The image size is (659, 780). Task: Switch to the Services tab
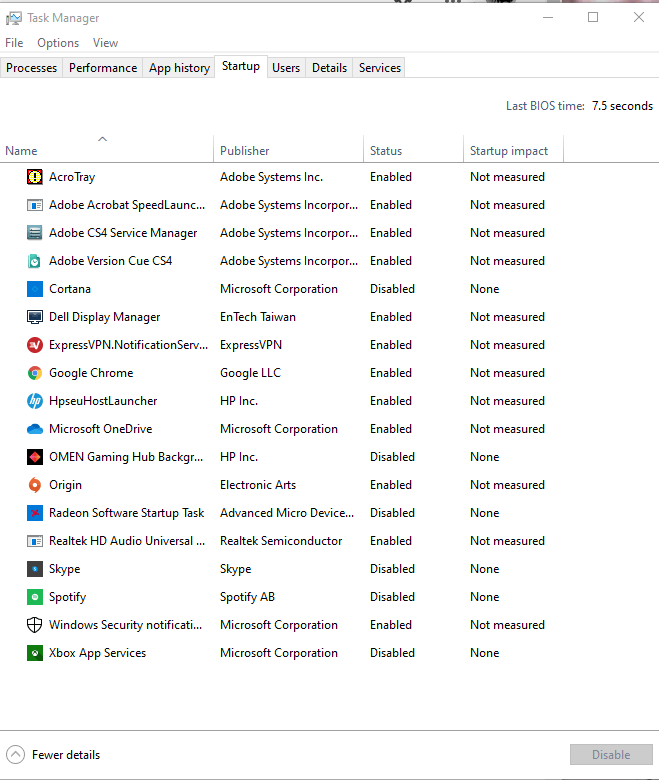[380, 68]
